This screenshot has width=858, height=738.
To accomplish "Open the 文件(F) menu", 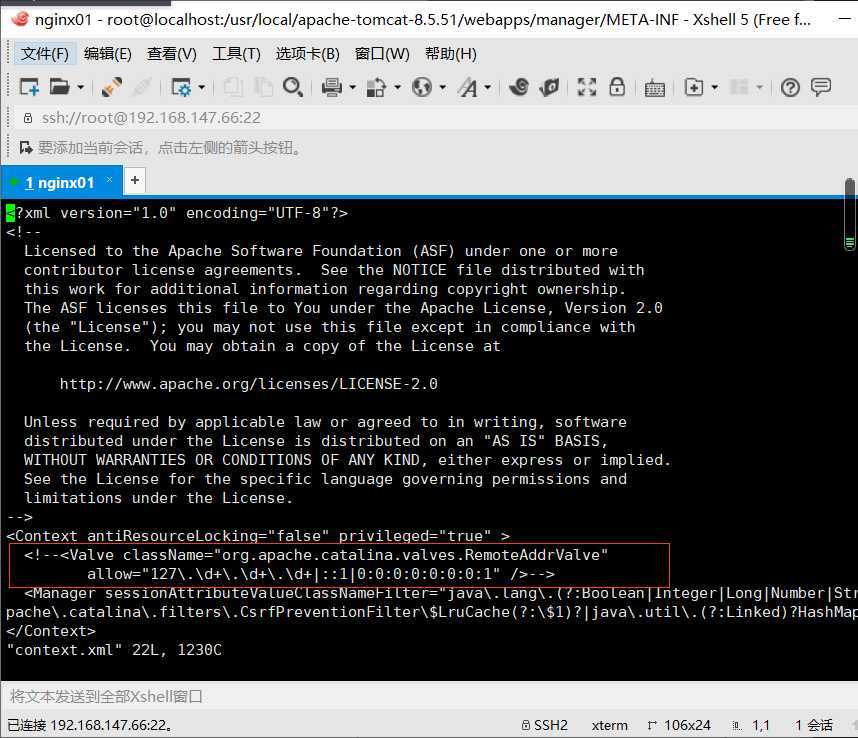I will pyautogui.click(x=45, y=54).
